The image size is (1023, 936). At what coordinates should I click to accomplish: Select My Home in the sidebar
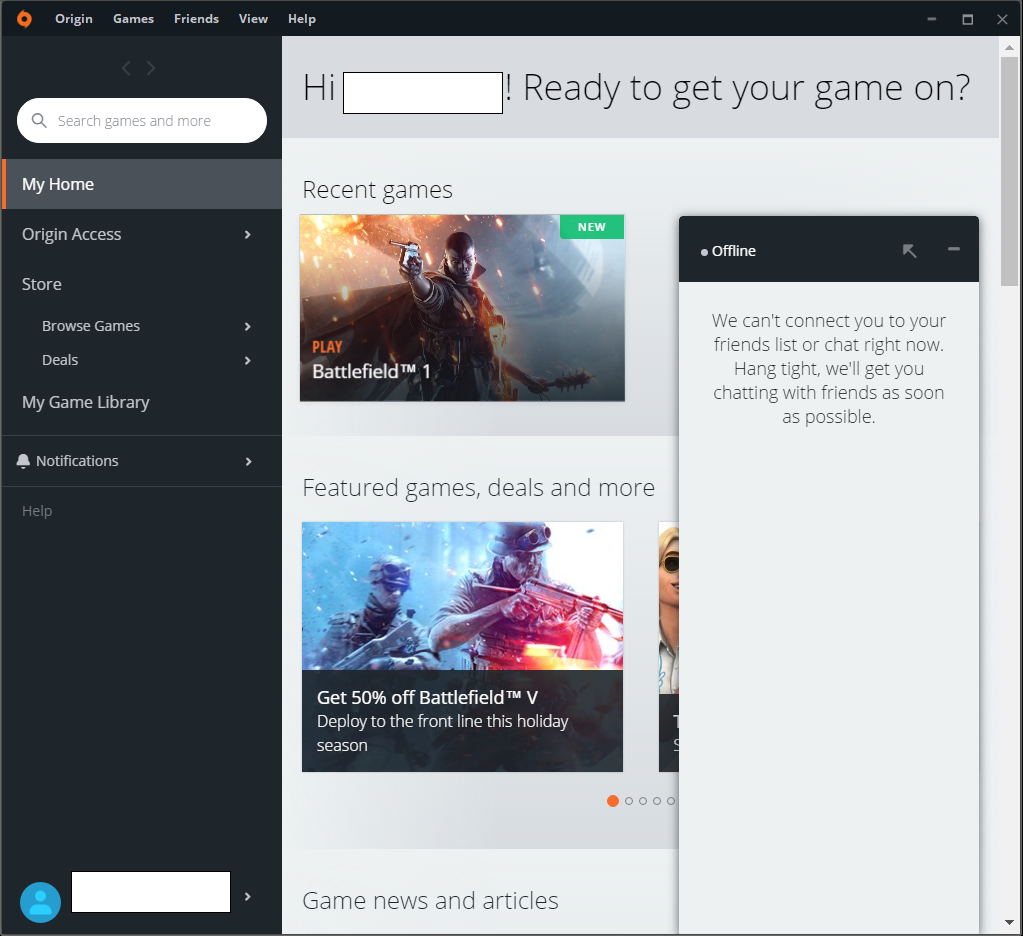[142, 184]
